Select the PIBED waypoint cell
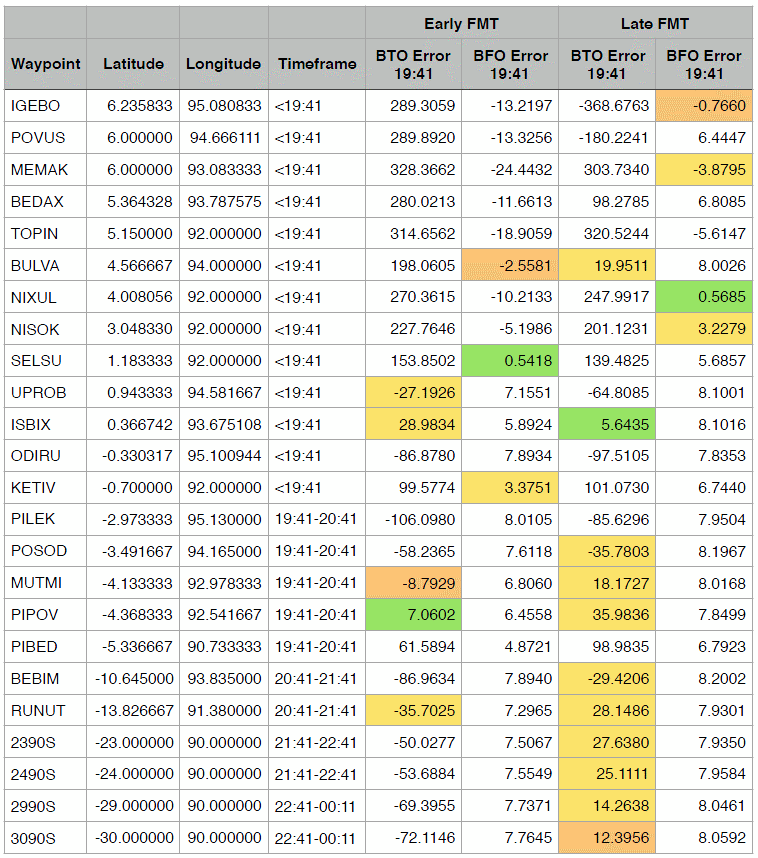The width and height of the screenshot is (758, 858). [x=45, y=647]
